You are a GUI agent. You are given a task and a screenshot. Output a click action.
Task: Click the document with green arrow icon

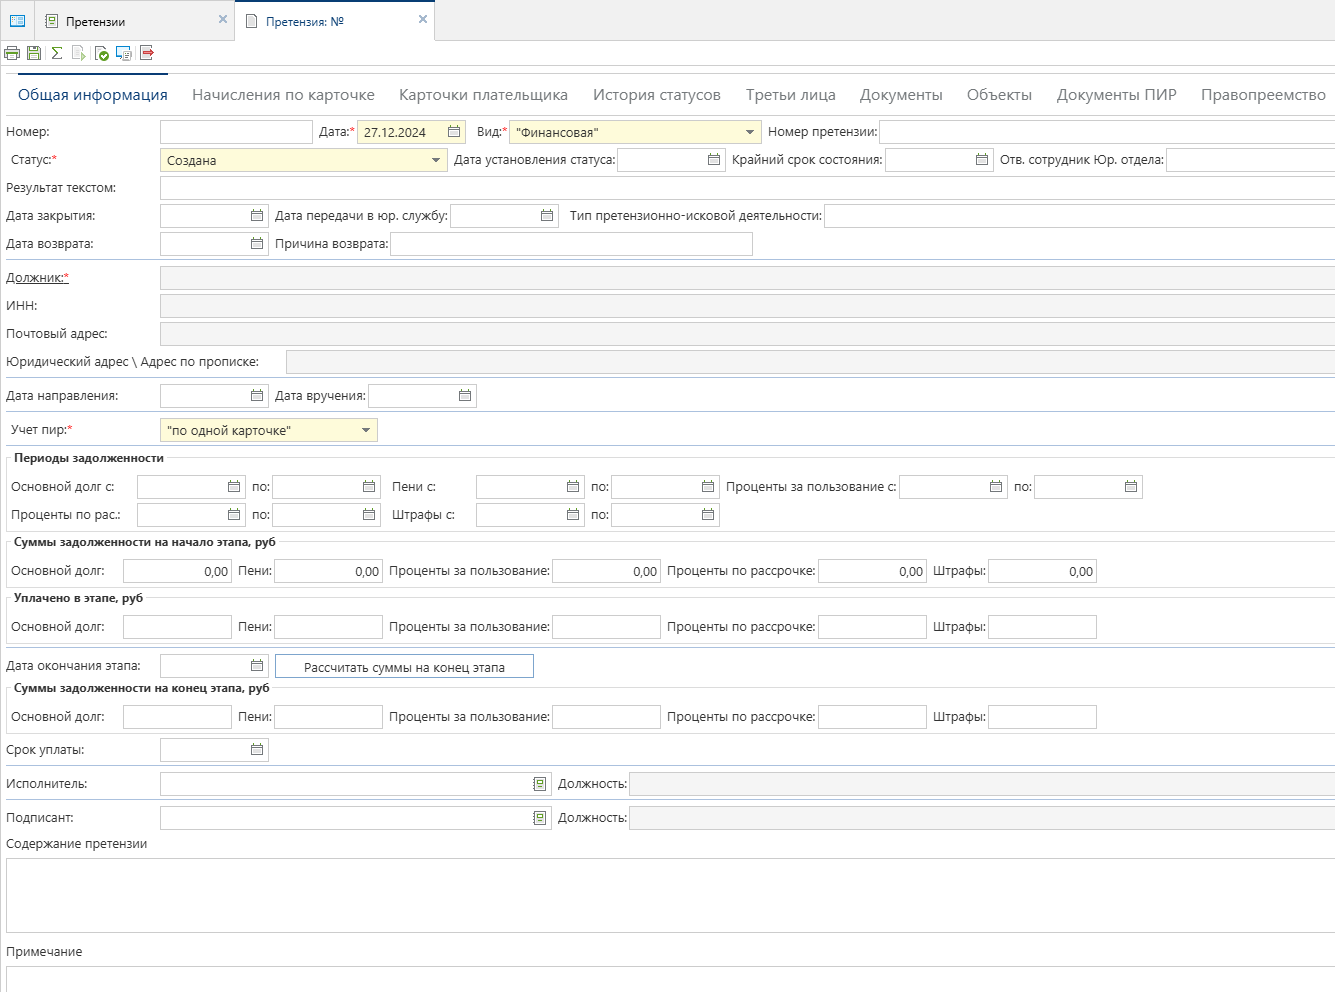coord(79,53)
